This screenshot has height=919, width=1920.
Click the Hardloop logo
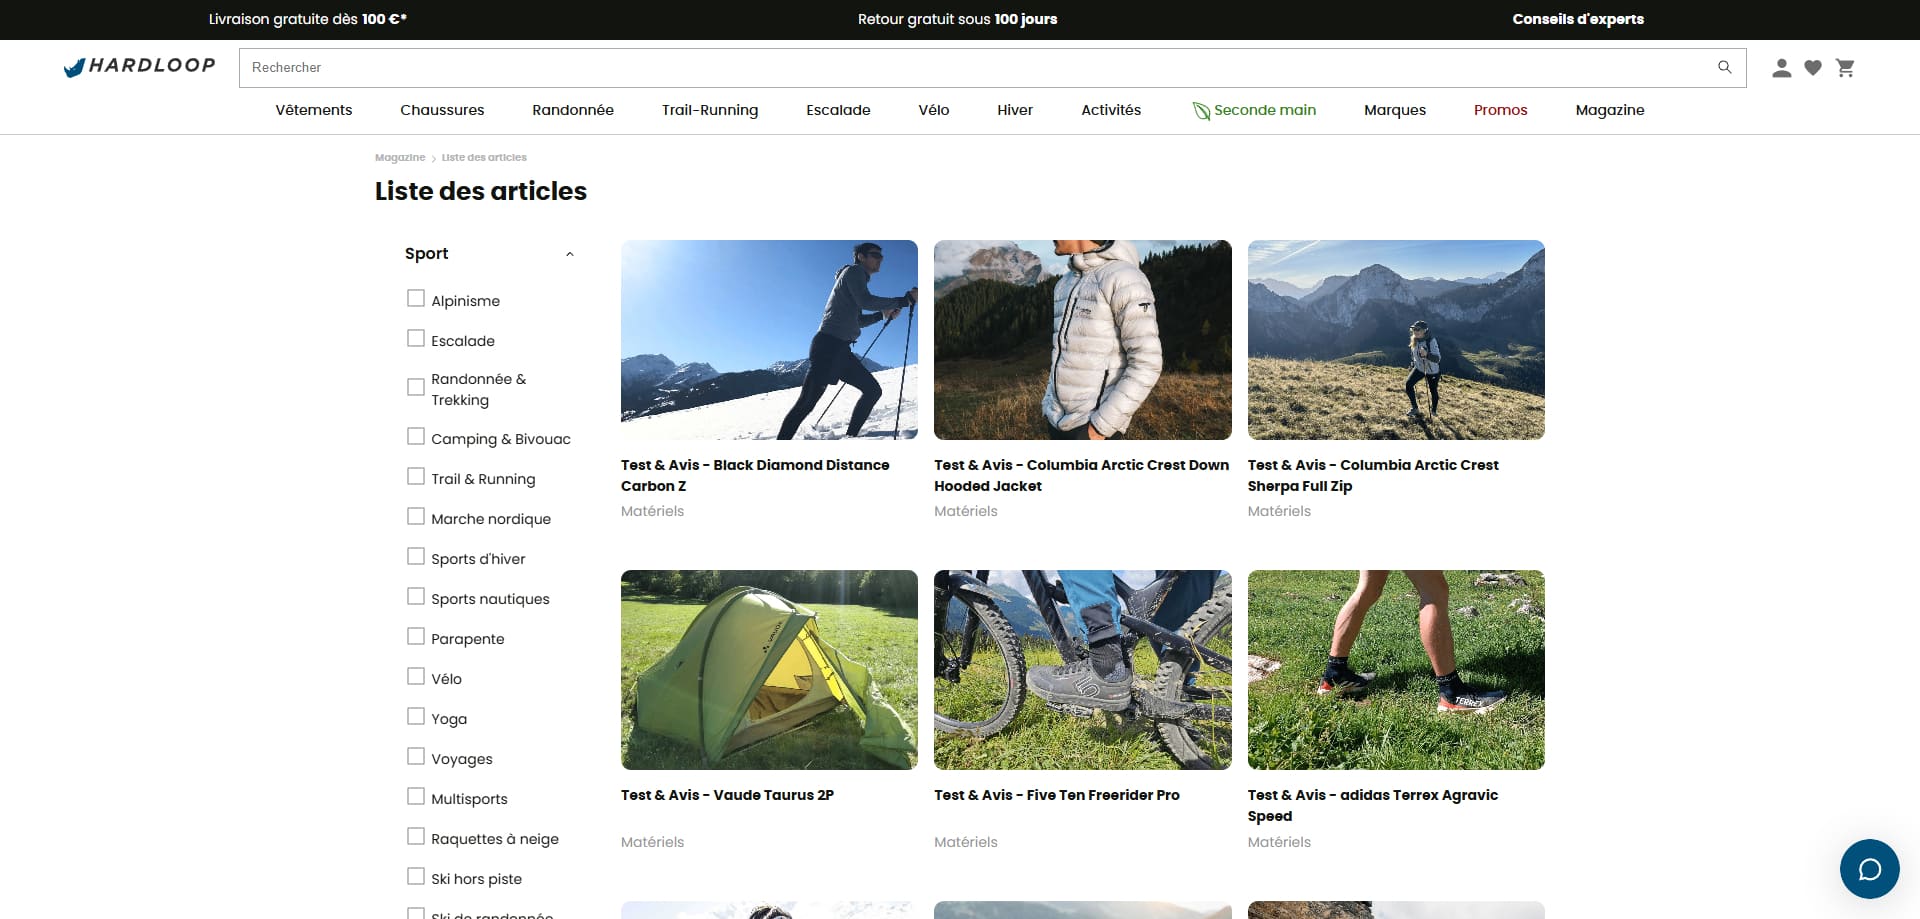point(139,67)
